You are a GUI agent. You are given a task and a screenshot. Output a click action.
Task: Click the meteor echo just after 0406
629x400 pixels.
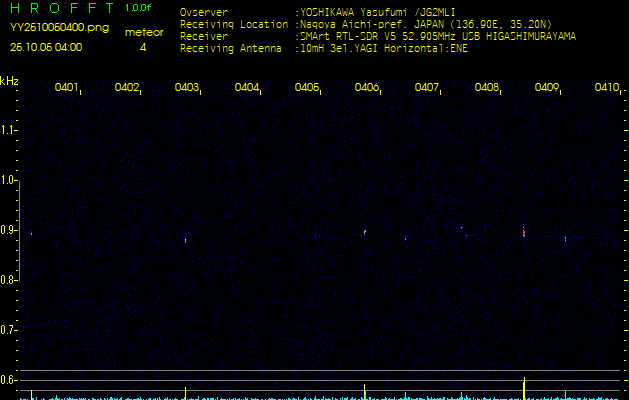pos(365,232)
